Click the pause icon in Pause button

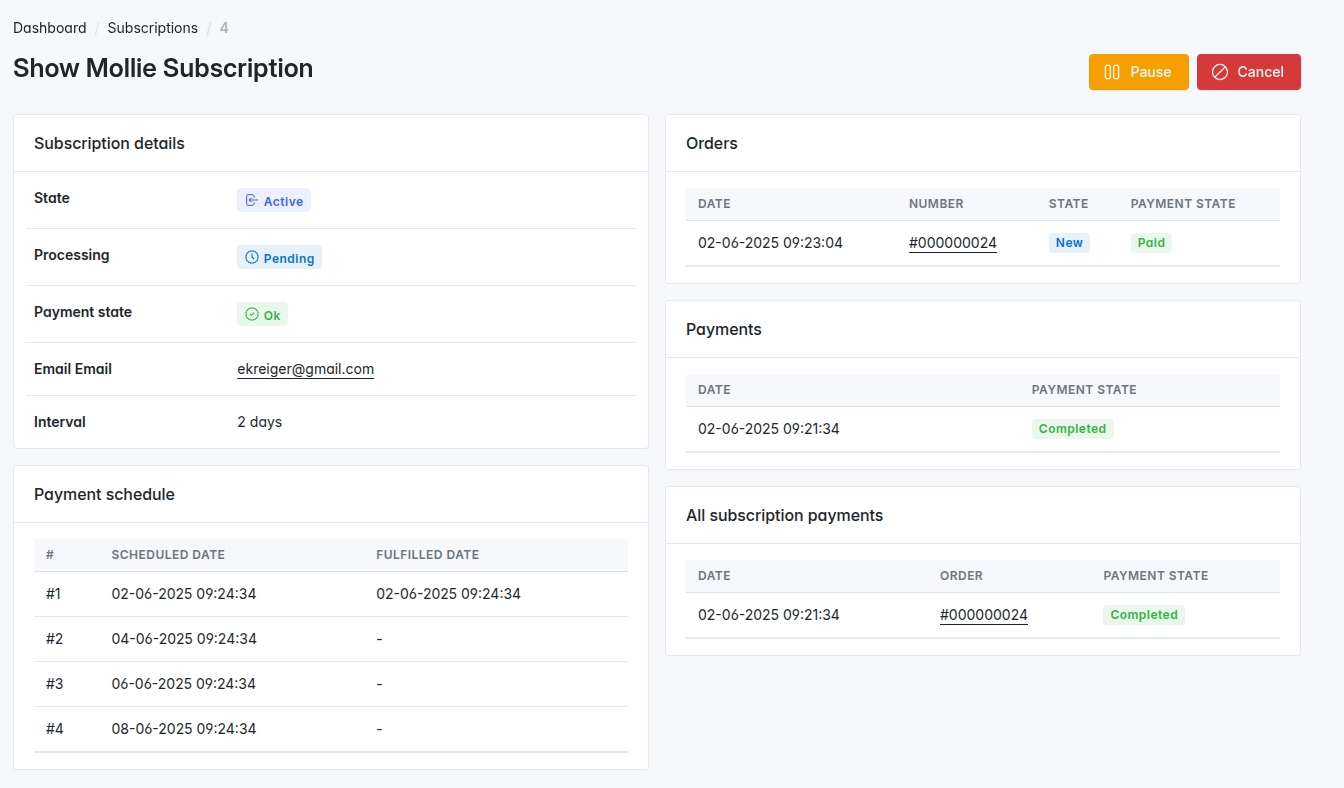pos(1111,72)
